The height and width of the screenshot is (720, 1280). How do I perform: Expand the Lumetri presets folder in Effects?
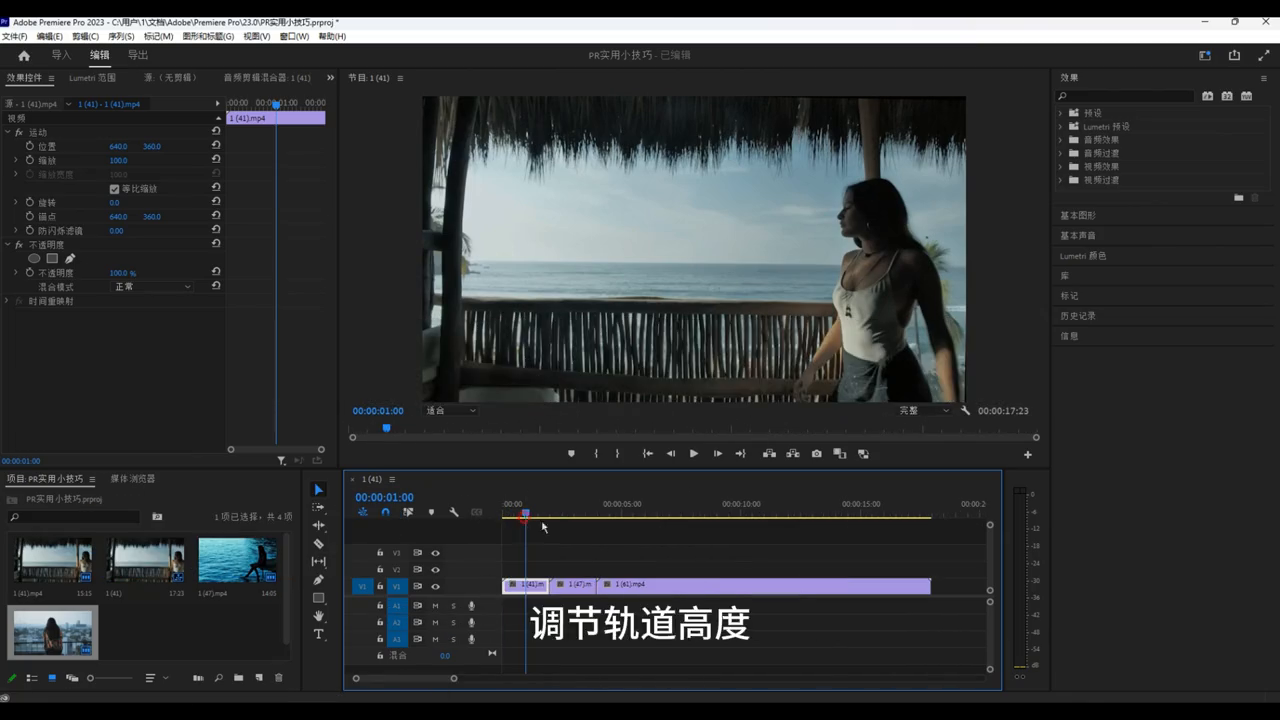click(1061, 127)
